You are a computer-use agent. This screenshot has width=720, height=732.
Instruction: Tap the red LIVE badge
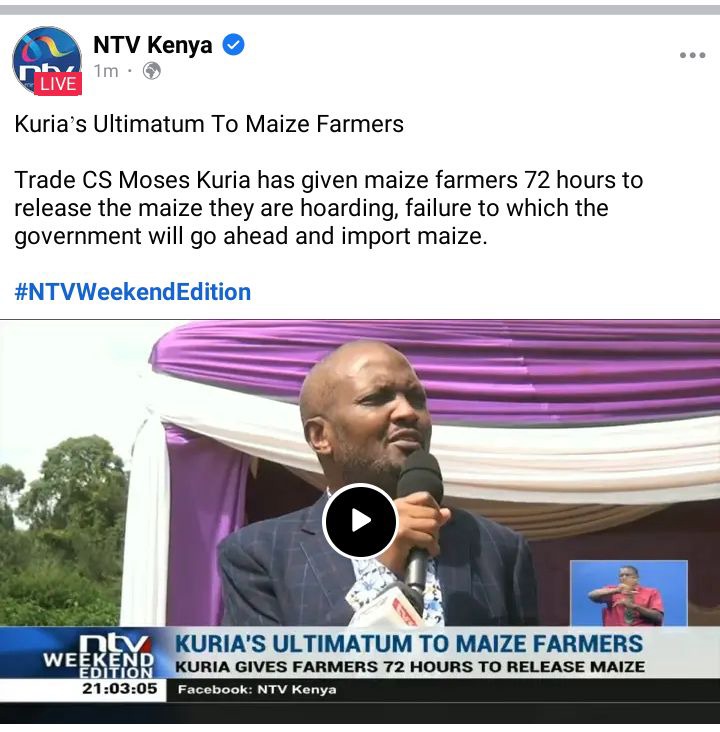[58, 84]
